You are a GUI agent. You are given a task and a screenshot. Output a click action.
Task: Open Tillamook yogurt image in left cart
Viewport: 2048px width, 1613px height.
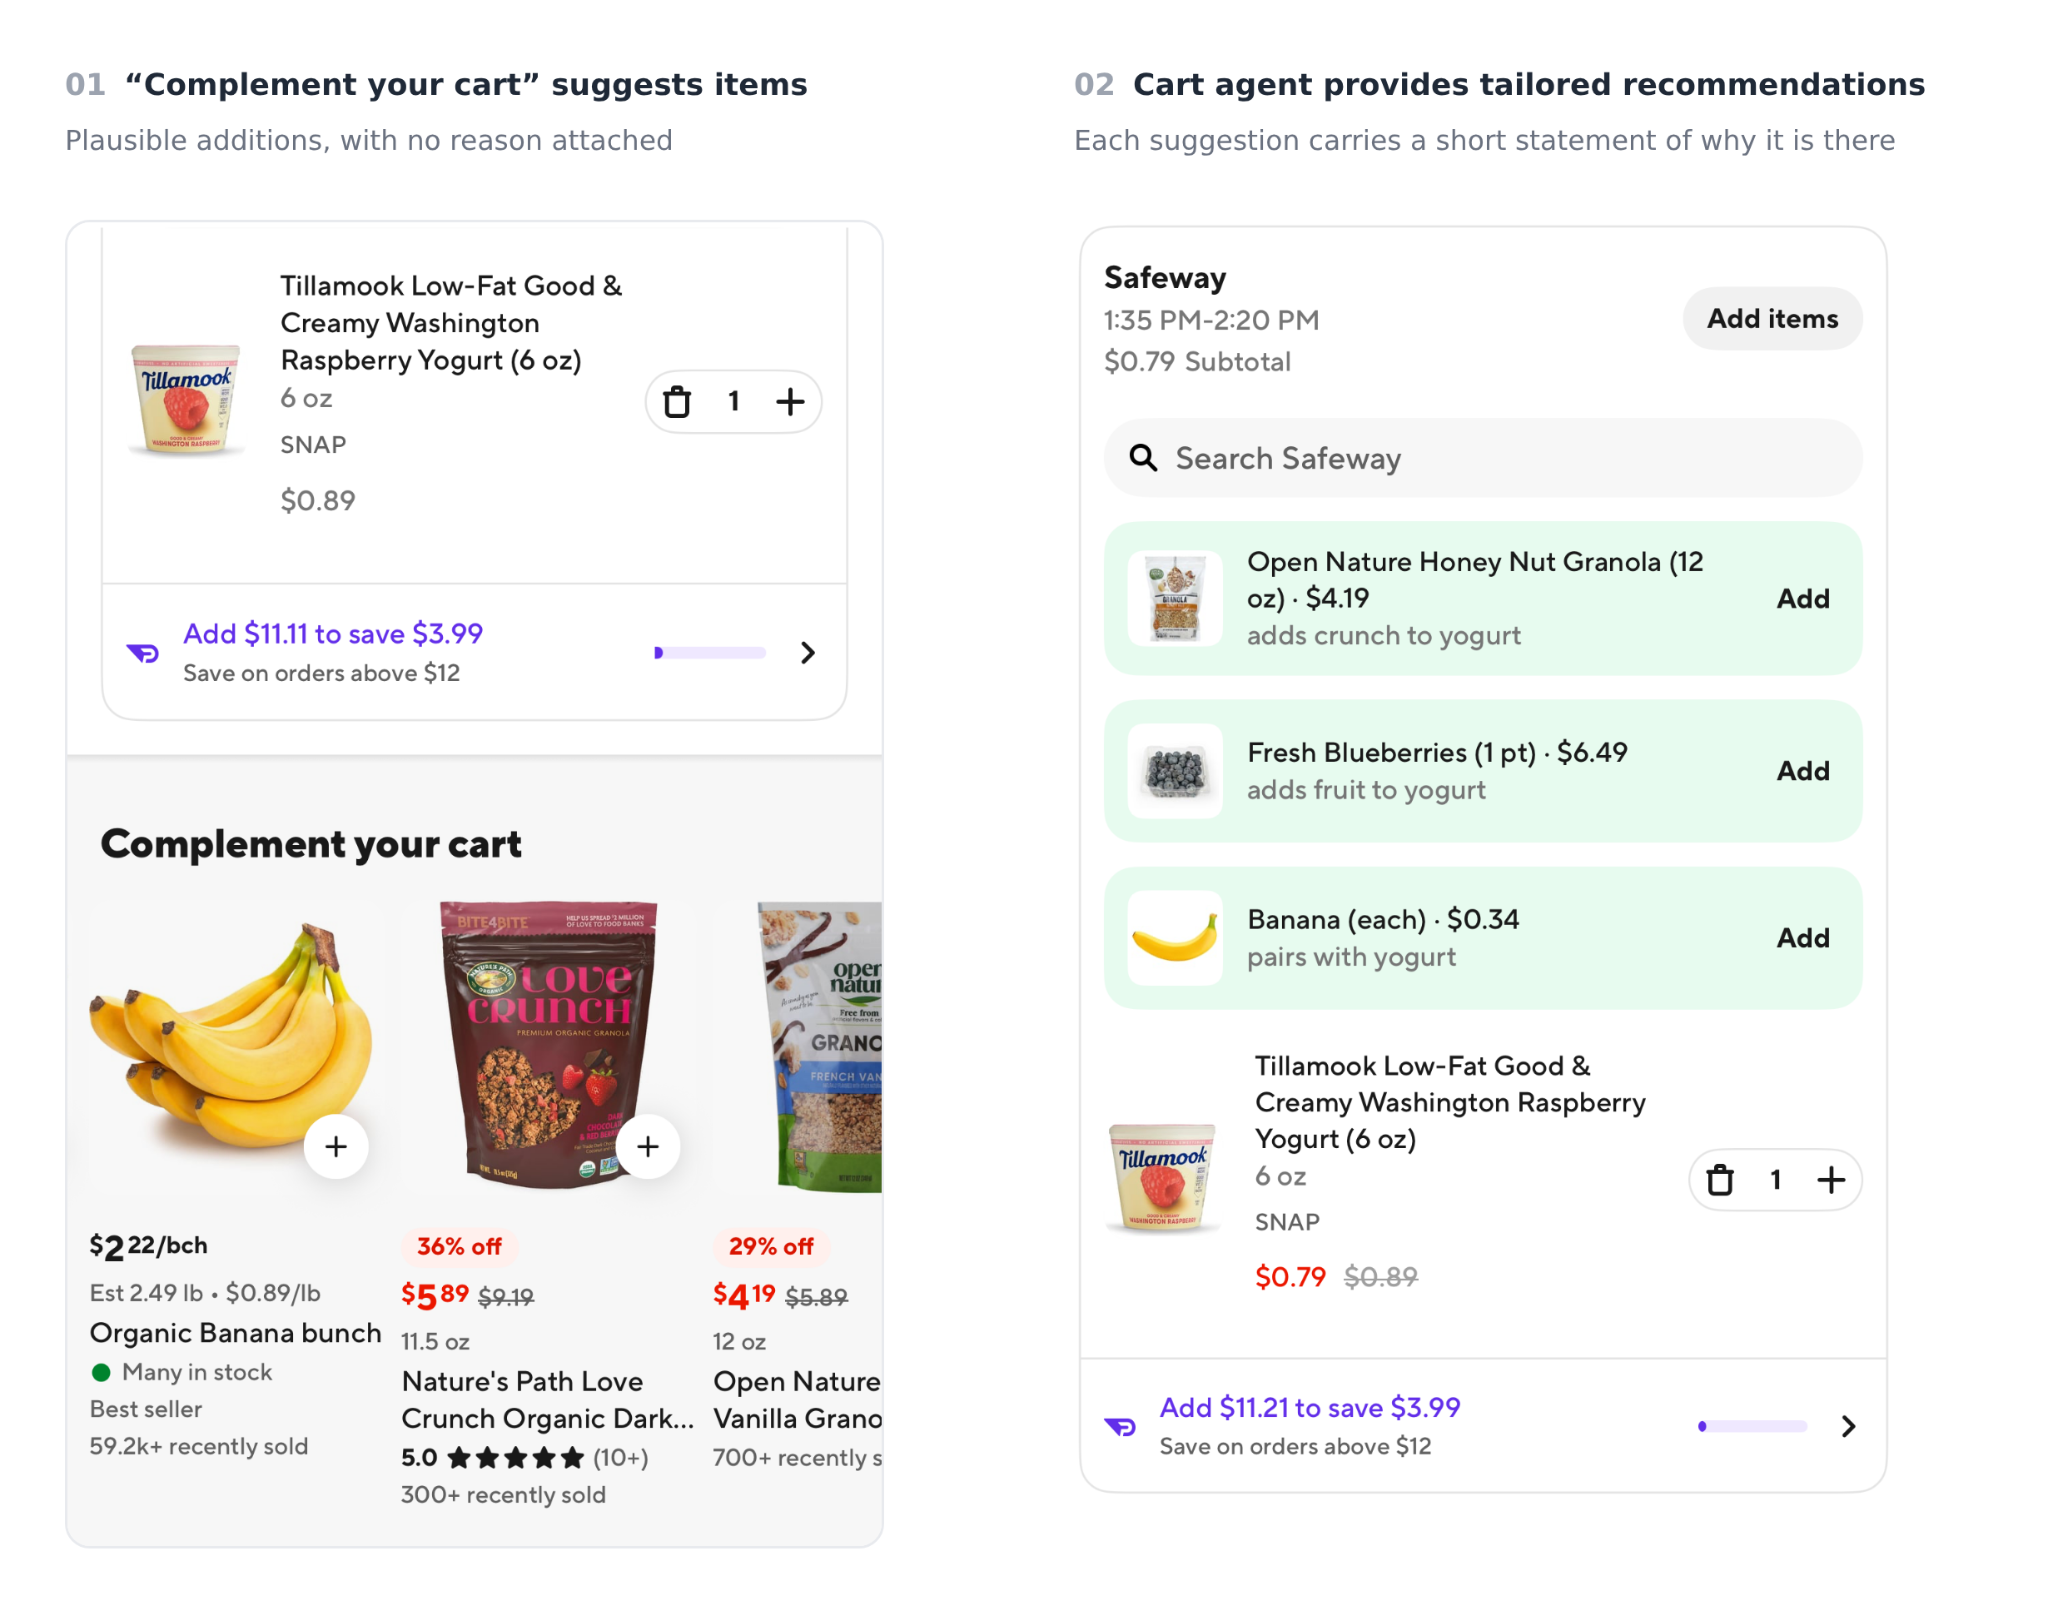pos(186,400)
